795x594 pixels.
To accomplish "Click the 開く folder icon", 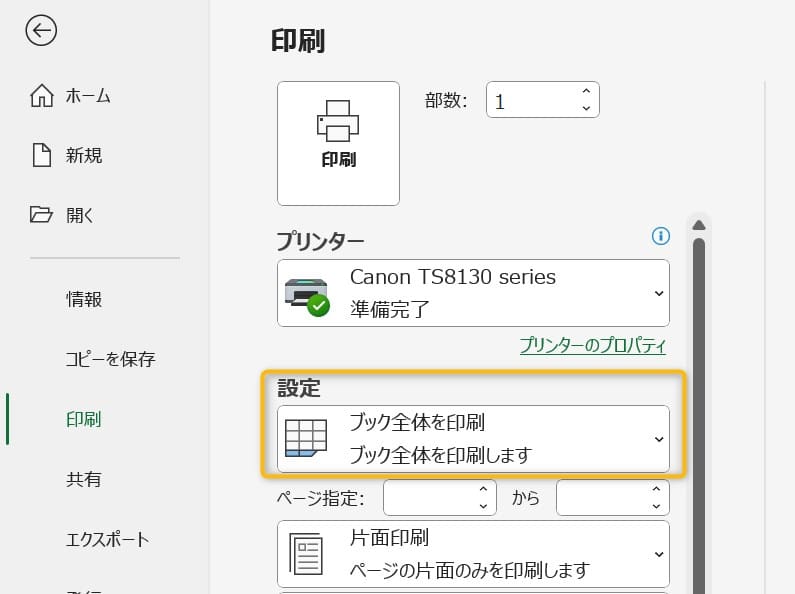I will click(x=41, y=214).
